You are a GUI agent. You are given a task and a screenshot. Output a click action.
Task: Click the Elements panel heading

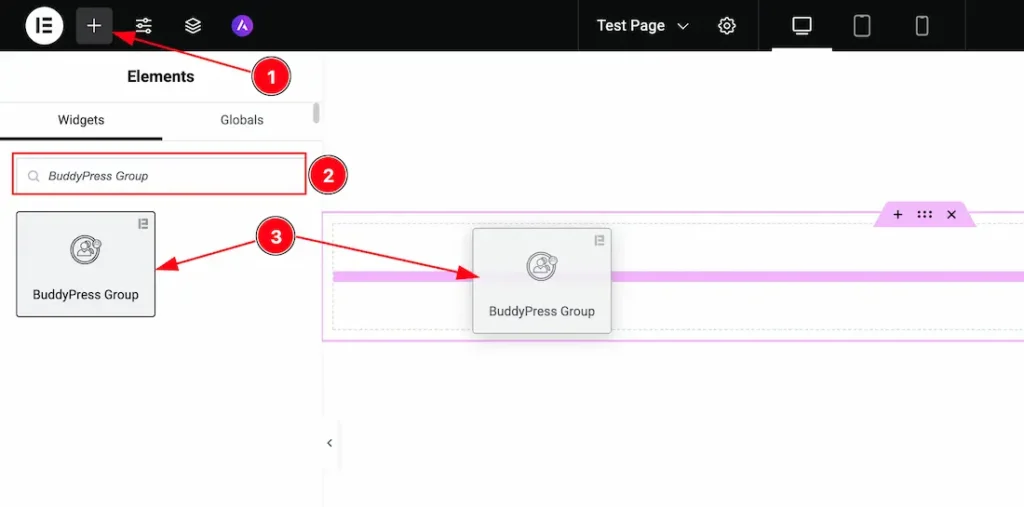(161, 76)
